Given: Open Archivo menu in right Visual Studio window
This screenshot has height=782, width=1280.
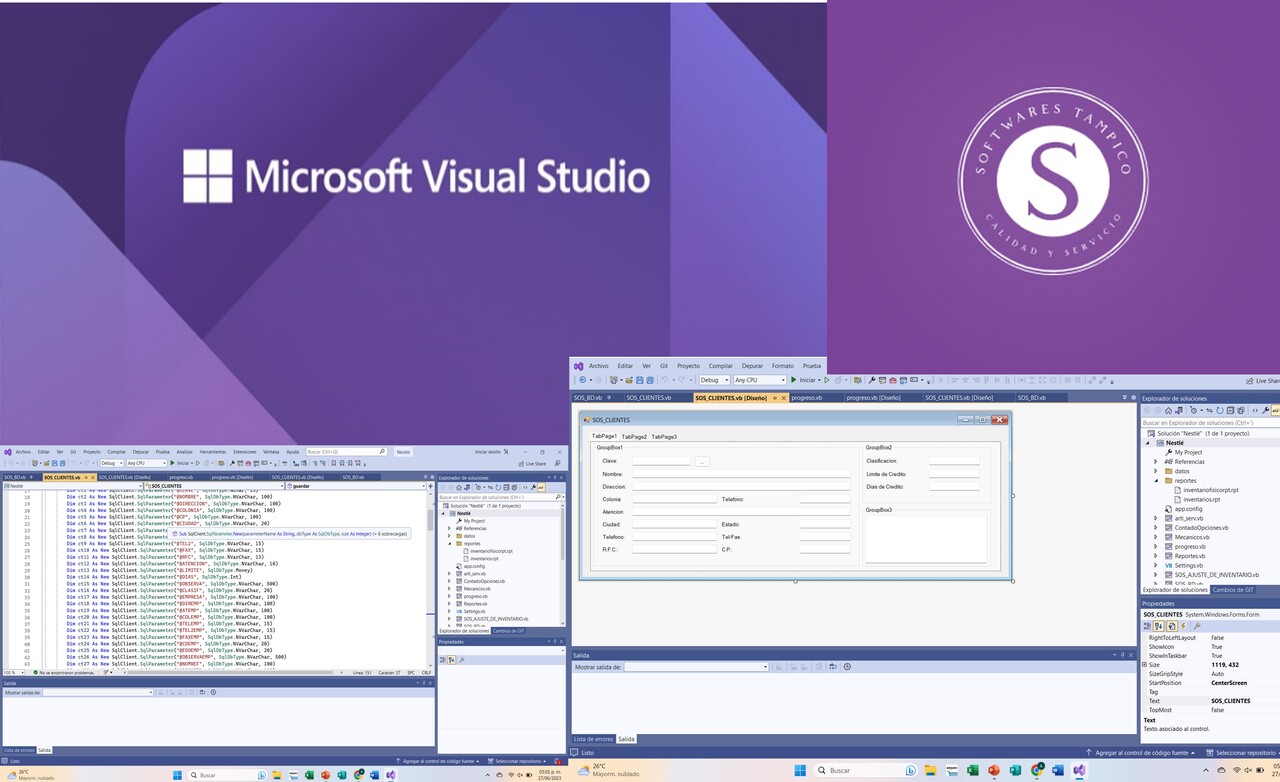Looking at the screenshot, I should pyautogui.click(x=598, y=366).
